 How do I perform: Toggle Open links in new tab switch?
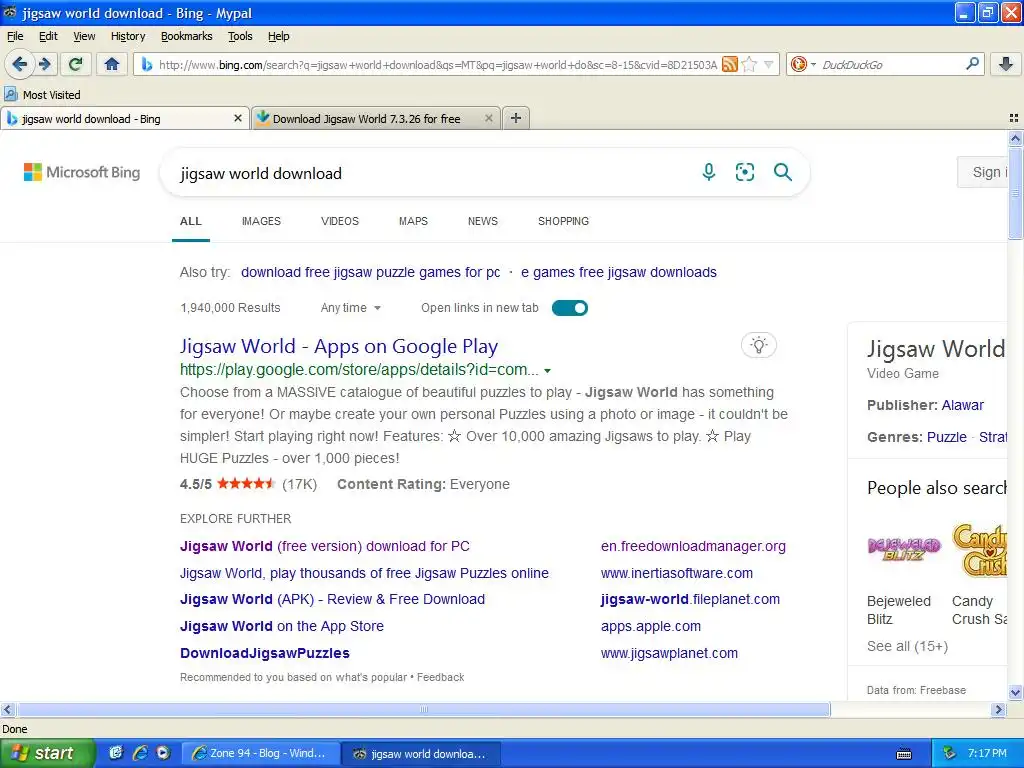point(569,308)
